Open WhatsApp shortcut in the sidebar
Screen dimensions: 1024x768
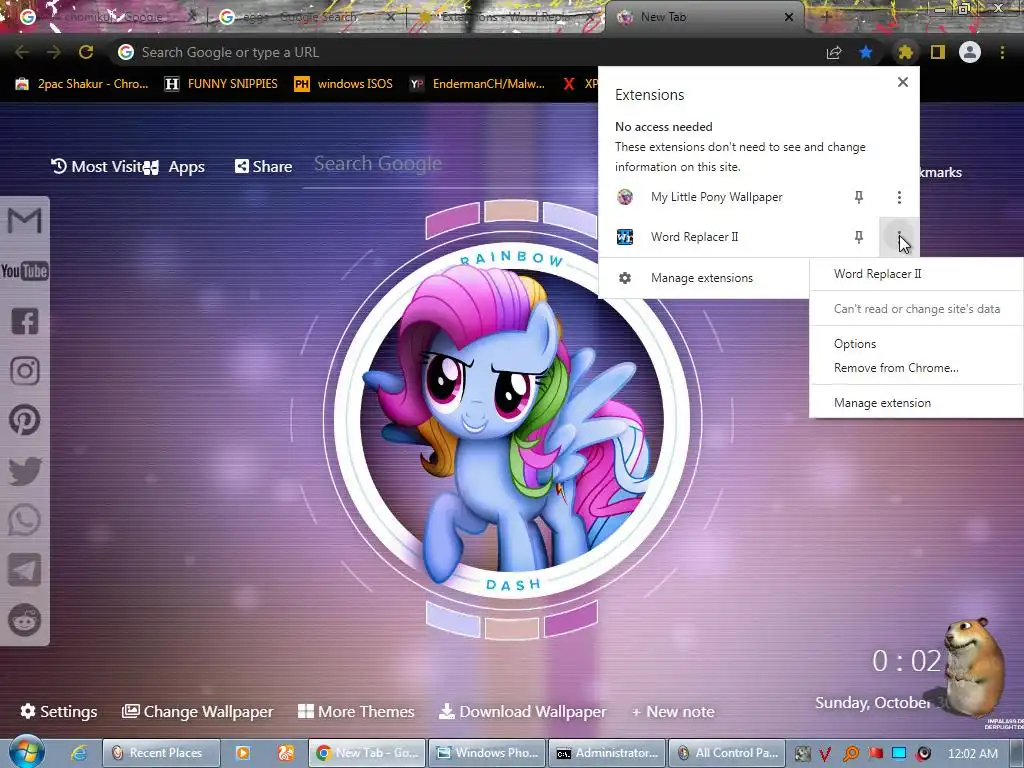tap(25, 520)
